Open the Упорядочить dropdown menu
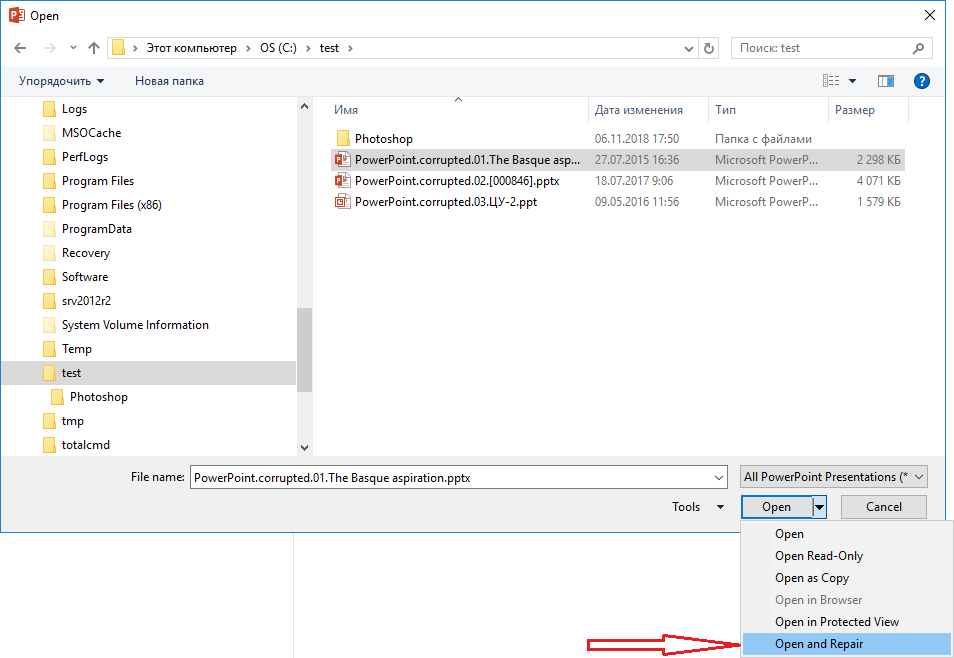954x658 pixels. [61, 81]
